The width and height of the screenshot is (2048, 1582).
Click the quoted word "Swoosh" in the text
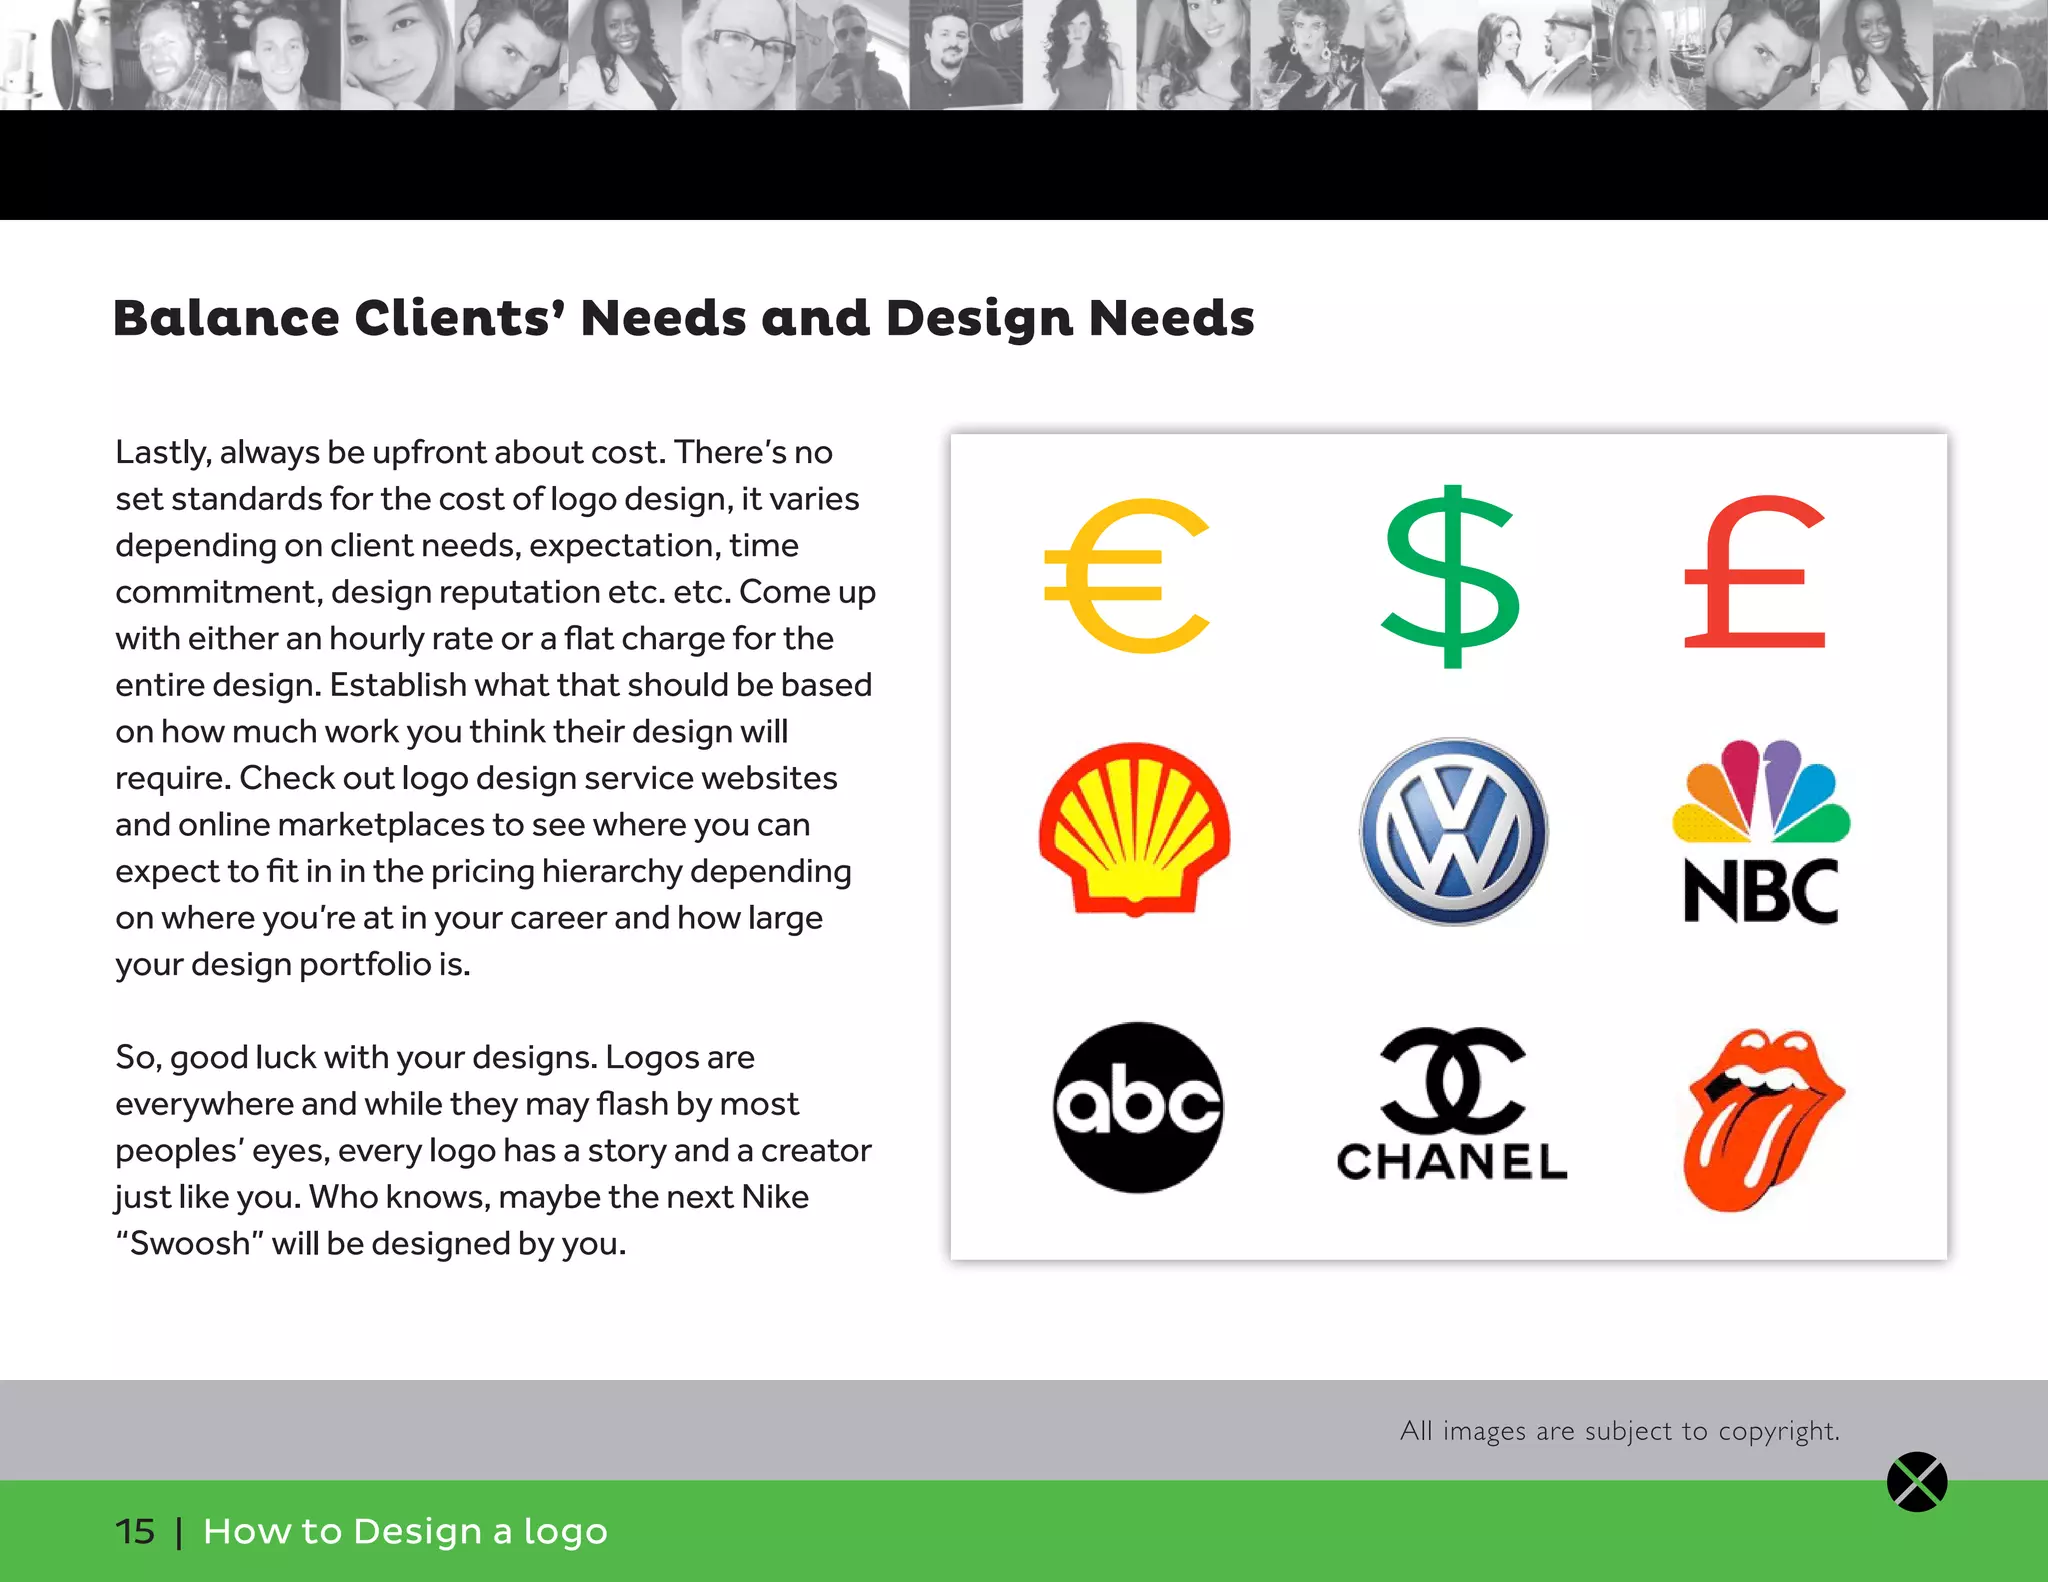tap(190, 1243)
